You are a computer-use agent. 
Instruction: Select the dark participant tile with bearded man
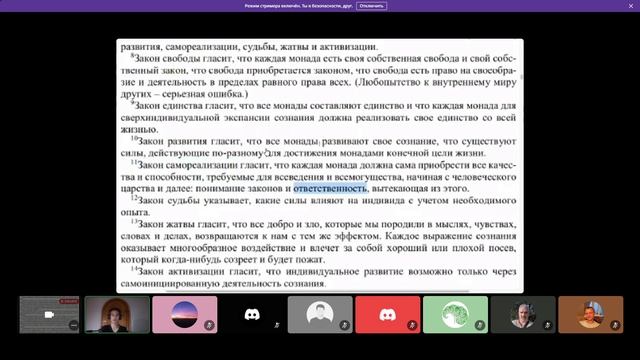click(523, 315)
